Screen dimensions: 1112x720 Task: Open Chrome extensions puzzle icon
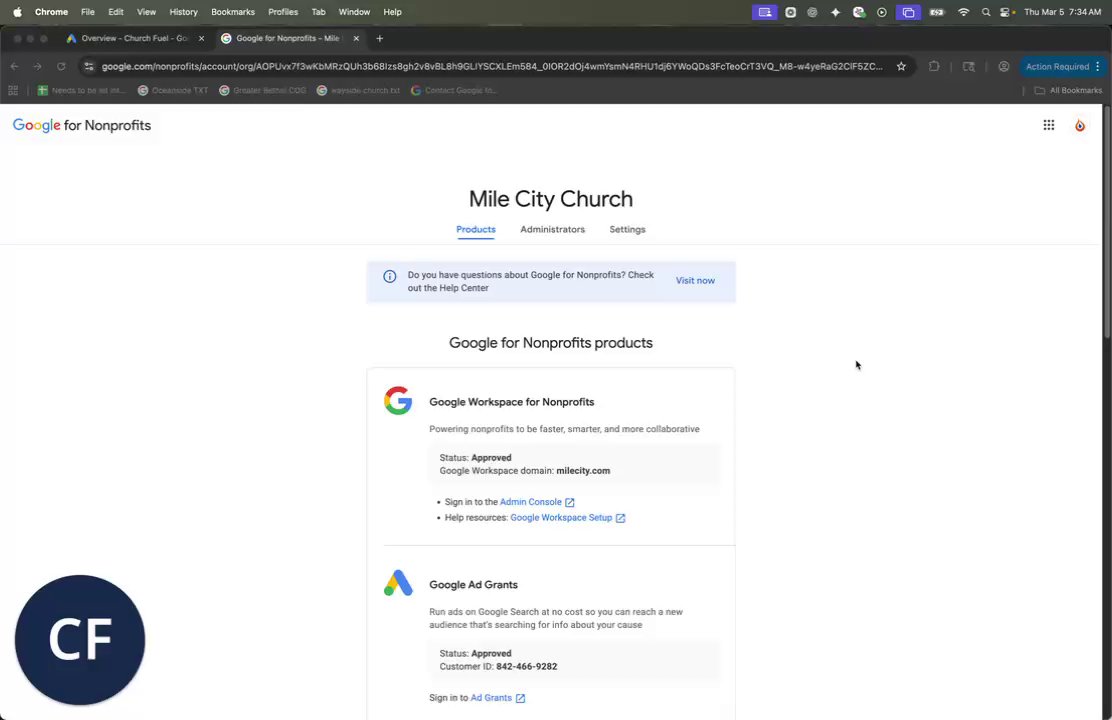point(934,67)
